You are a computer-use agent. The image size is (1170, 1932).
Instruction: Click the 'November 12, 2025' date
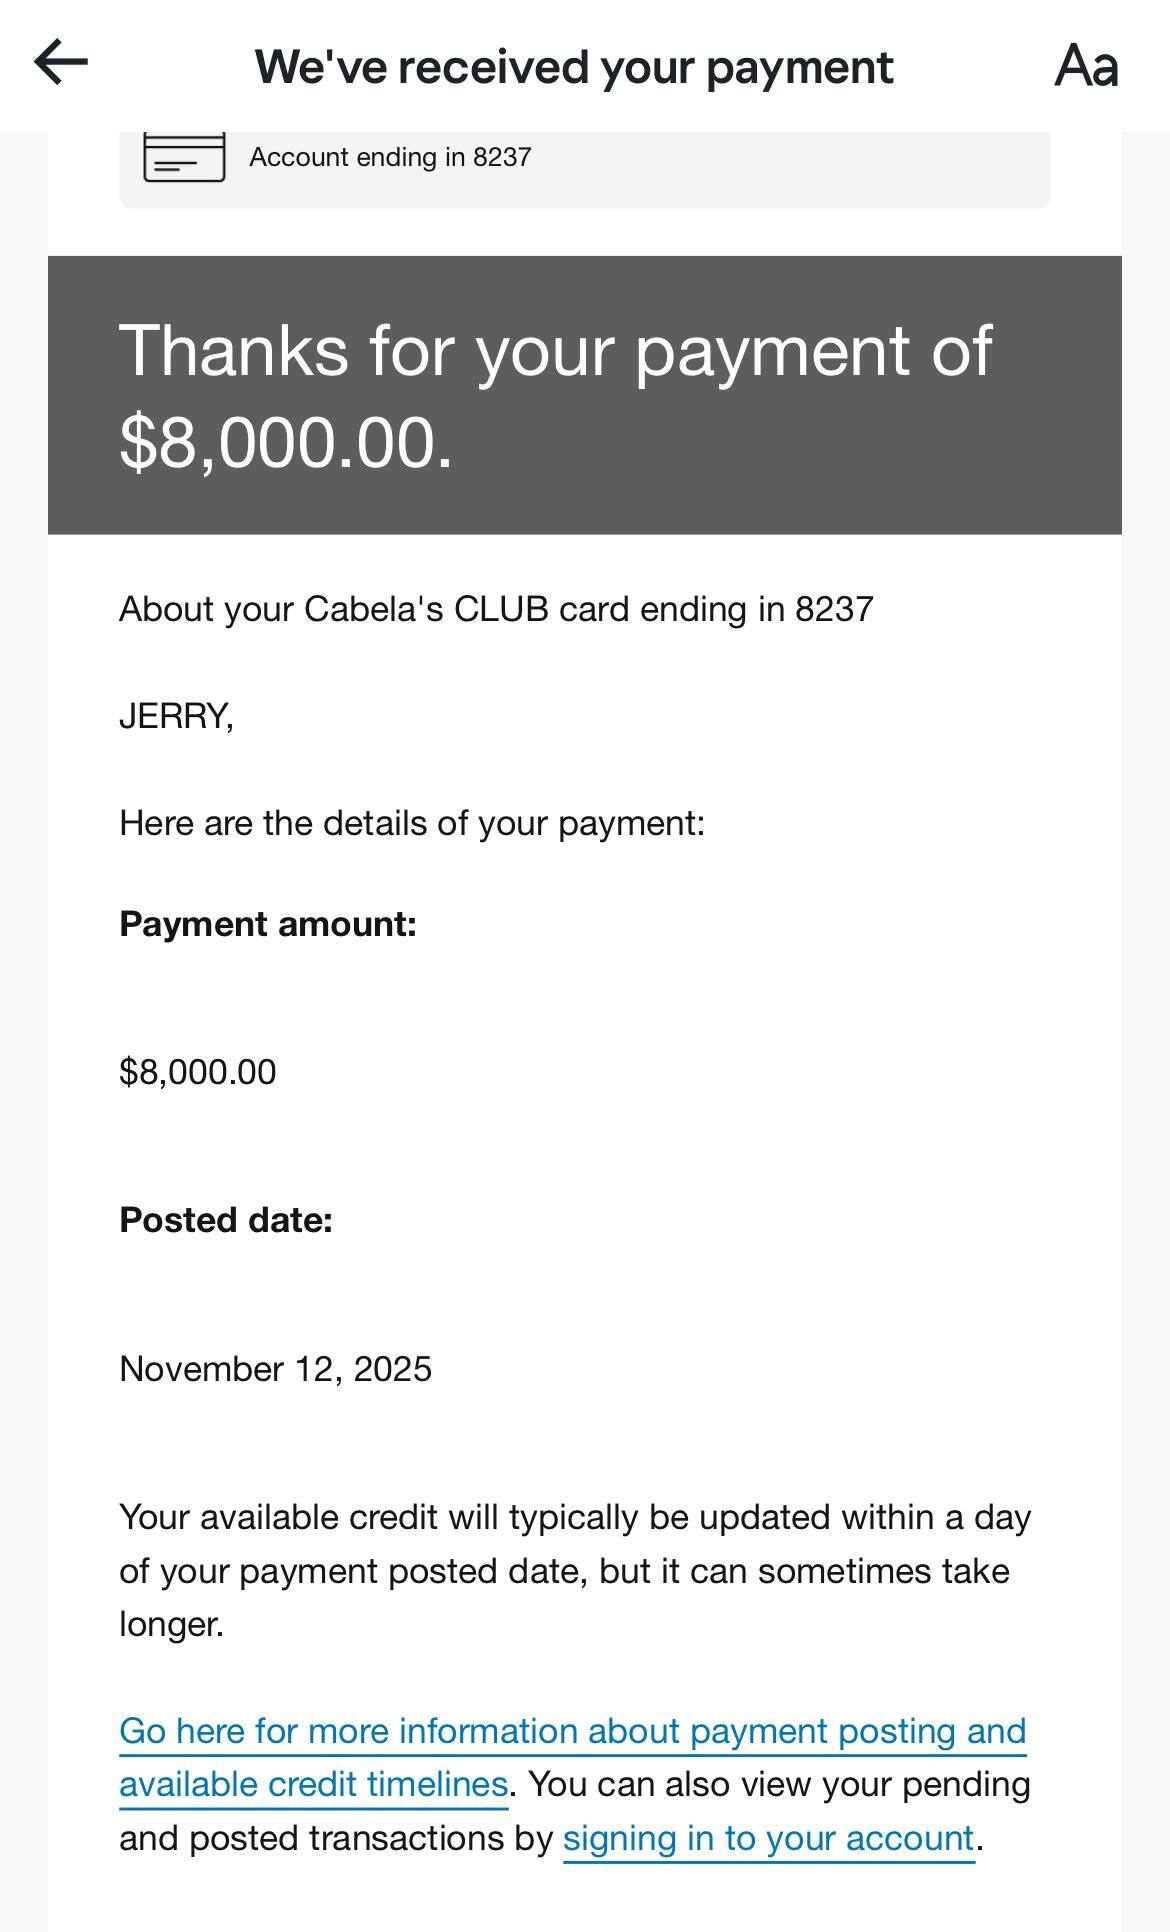[x=276, y=1369]
